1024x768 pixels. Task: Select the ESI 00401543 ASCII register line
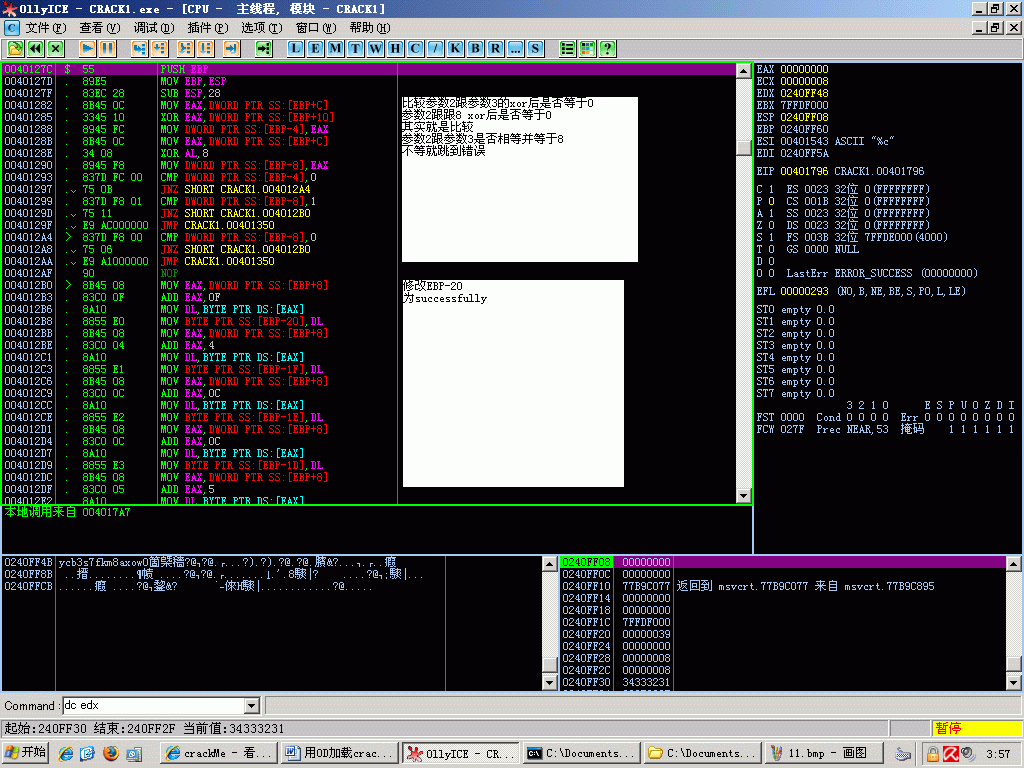[x=825, y=141]
